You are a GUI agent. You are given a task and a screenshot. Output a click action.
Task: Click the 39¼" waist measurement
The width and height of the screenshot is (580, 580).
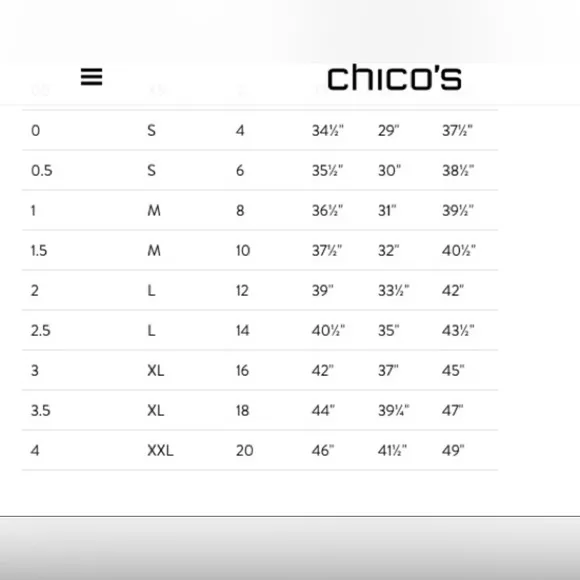(394, 411)
